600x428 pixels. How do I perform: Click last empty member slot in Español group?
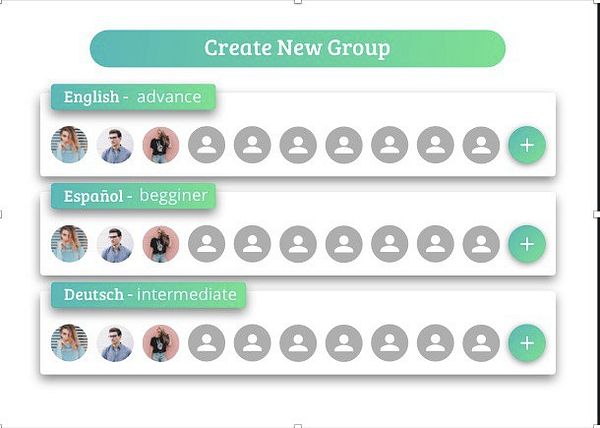coord(481,244)
